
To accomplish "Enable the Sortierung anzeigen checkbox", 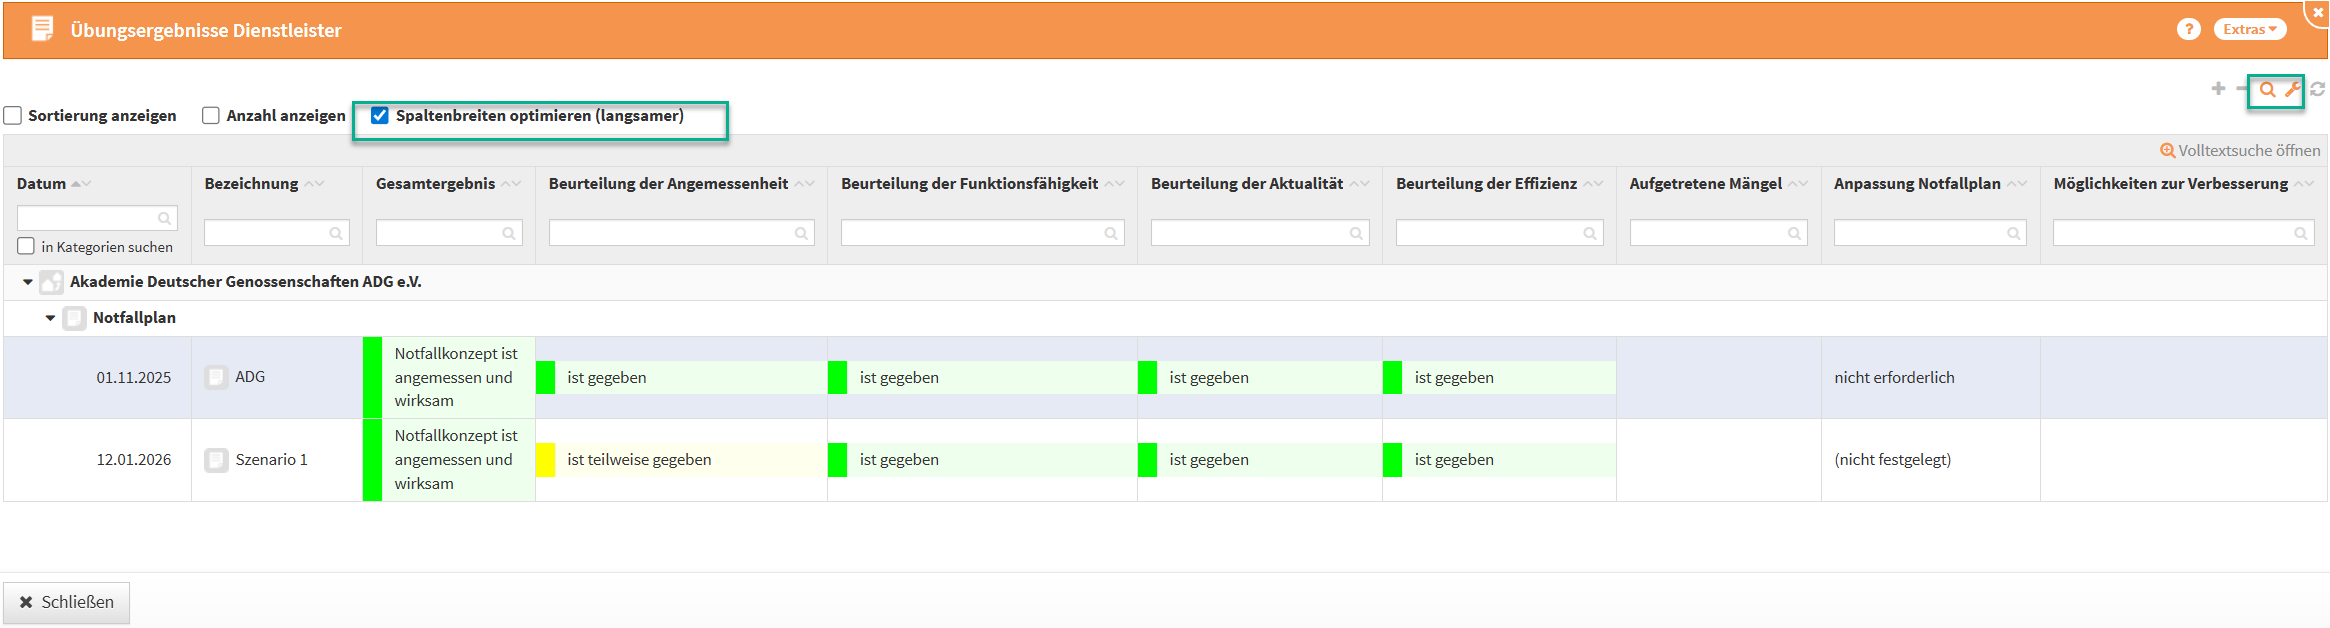I will point(13,116).
